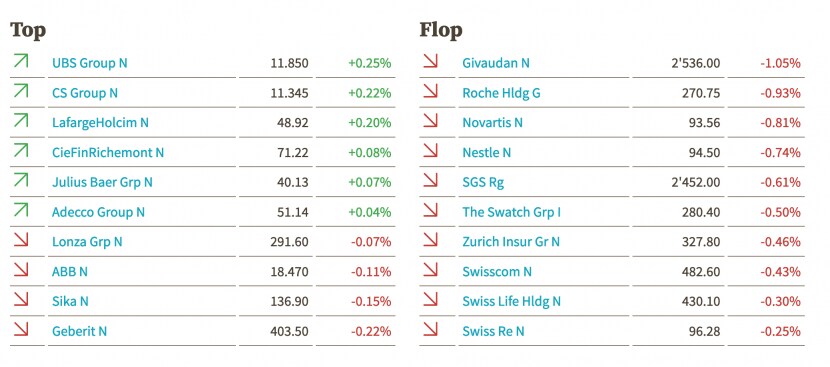
Task: Click the red arrow beside Geberit N
Action: click(21, 329)
